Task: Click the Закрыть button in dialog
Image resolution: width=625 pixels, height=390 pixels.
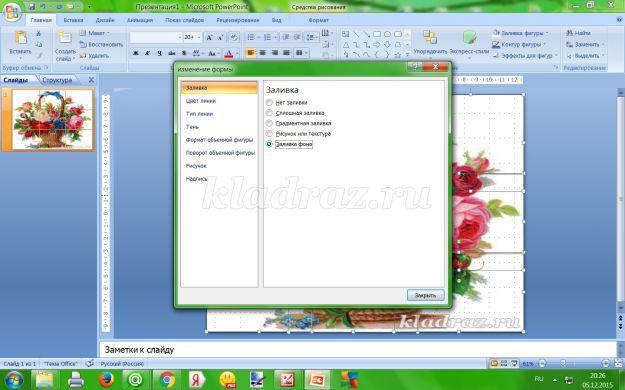Action: 425,295
